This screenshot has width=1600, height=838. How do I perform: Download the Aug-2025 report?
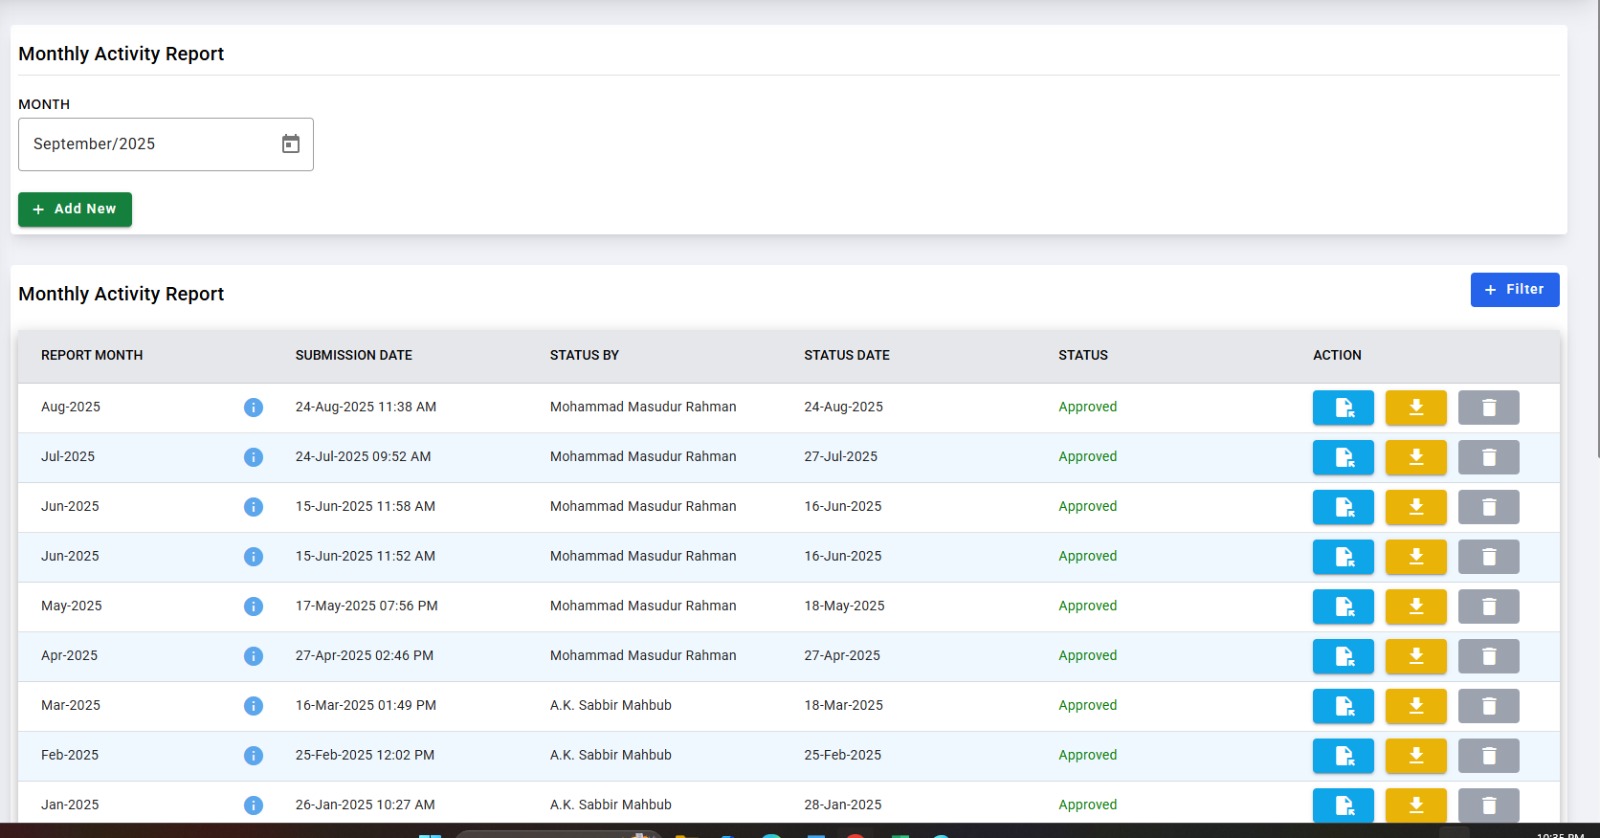tap(1415, 407)
